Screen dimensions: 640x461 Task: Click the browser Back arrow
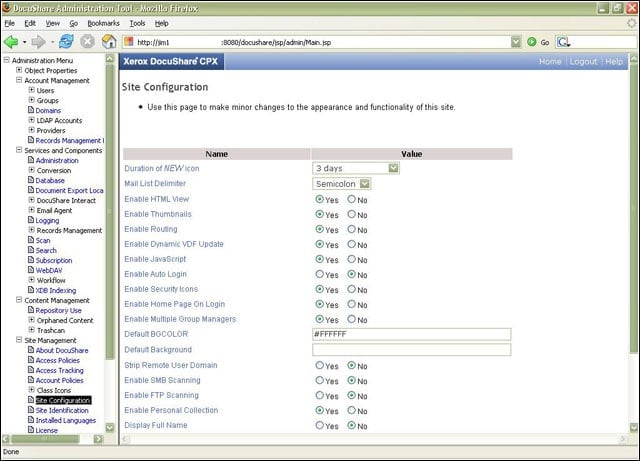11,42
